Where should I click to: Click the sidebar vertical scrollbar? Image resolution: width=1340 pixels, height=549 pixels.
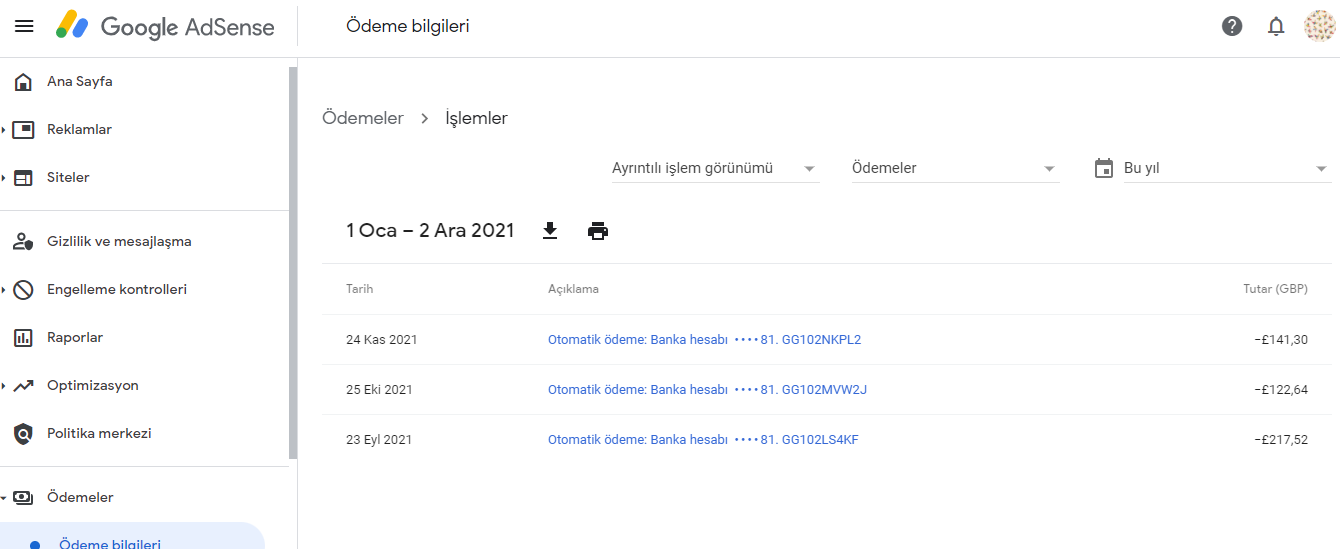point(293,262)
